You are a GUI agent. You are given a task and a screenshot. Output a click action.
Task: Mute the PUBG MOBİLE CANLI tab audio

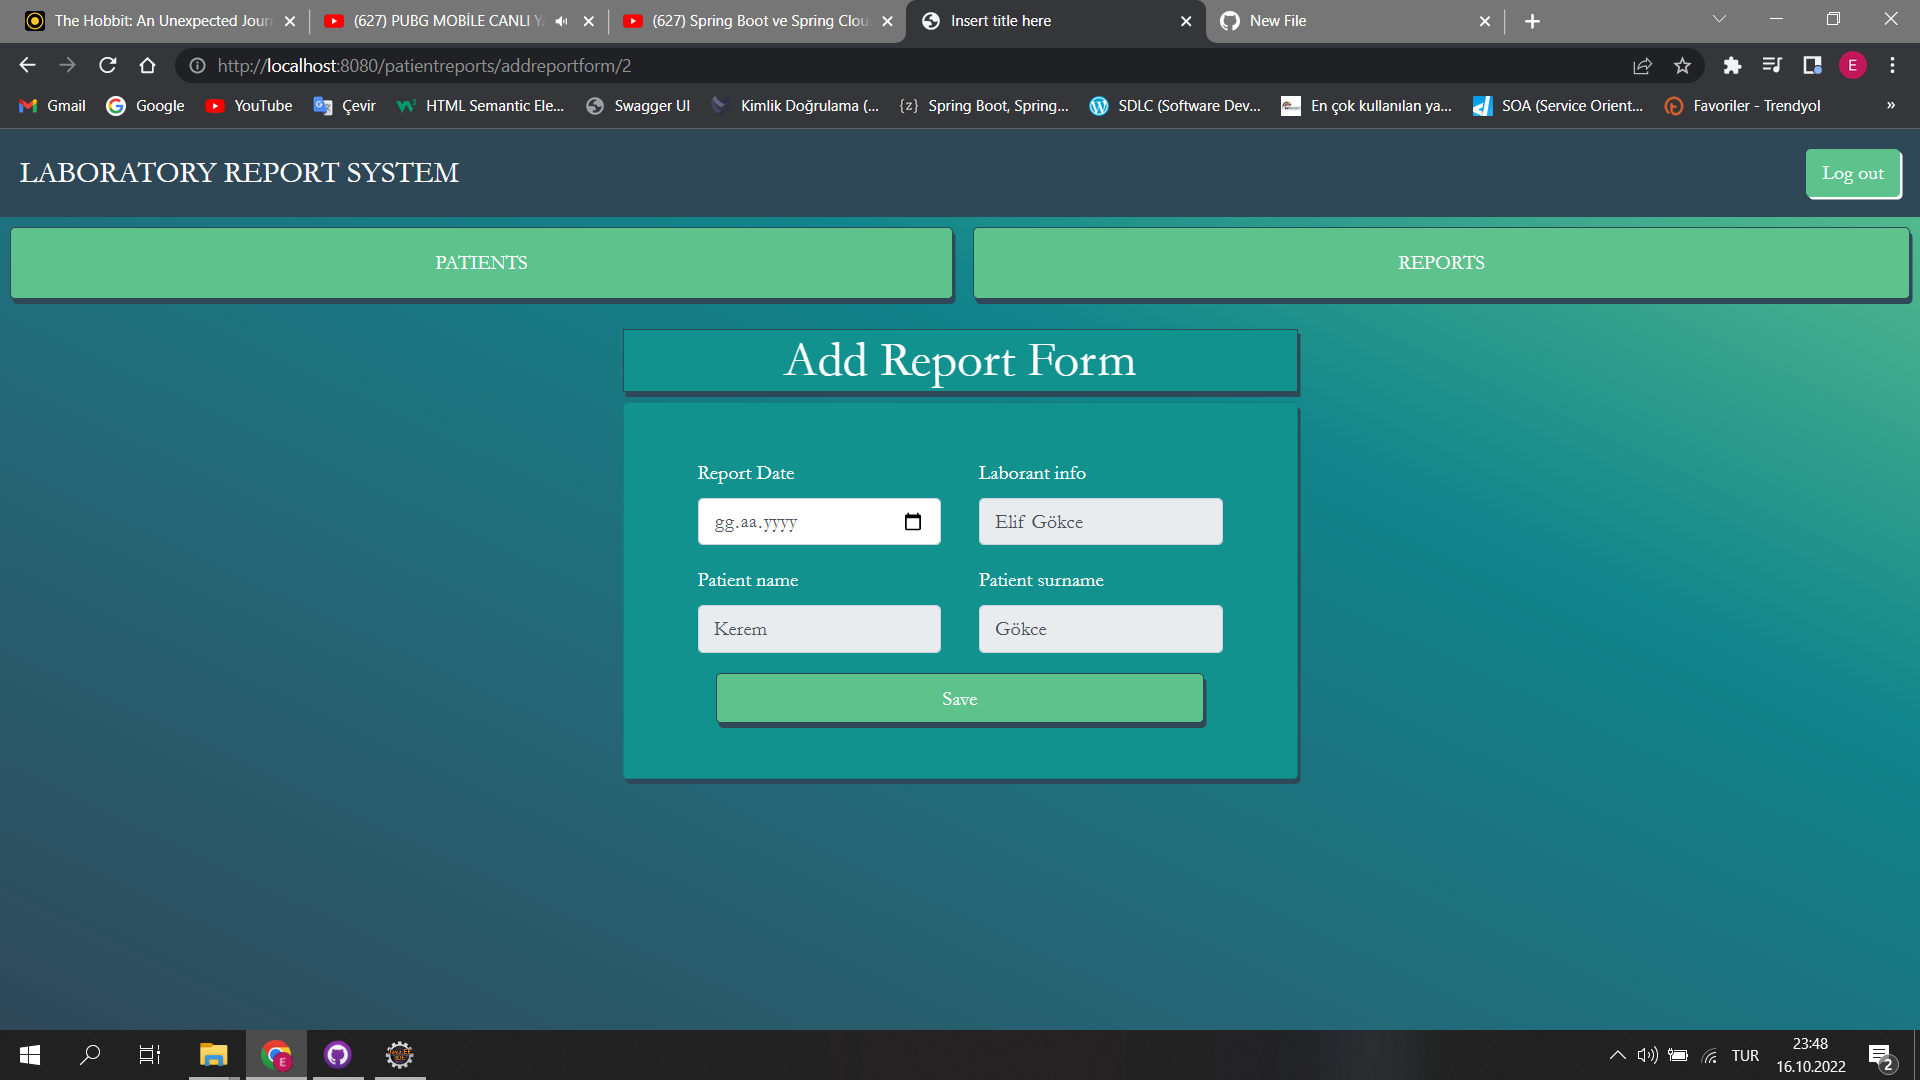pyautogui.click(x=561, y=20)
